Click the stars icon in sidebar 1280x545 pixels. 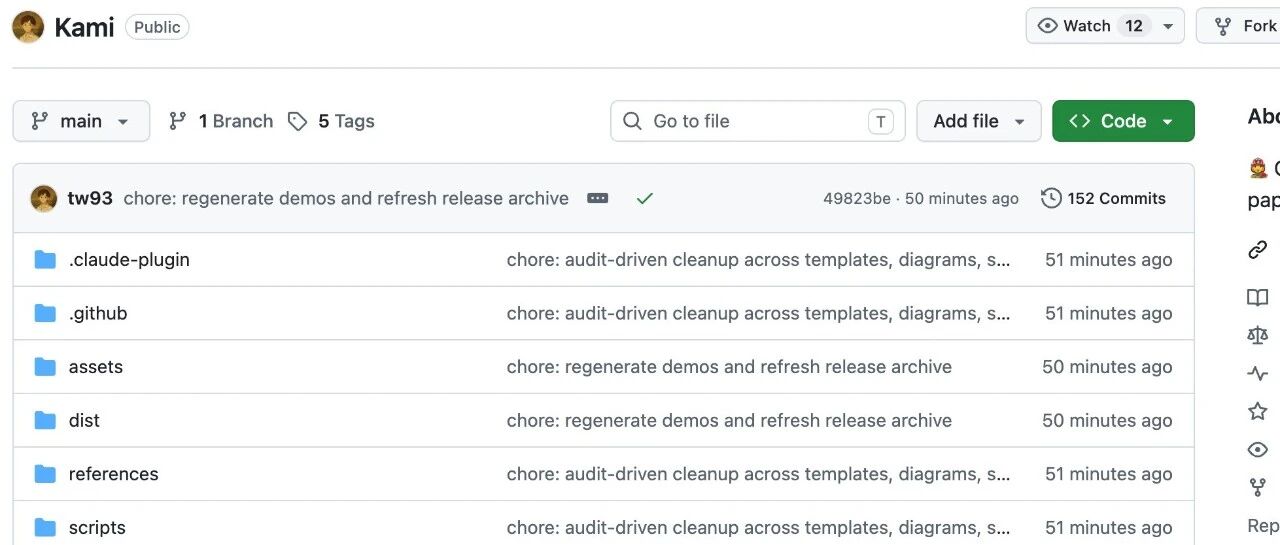tap(1258, 411)
